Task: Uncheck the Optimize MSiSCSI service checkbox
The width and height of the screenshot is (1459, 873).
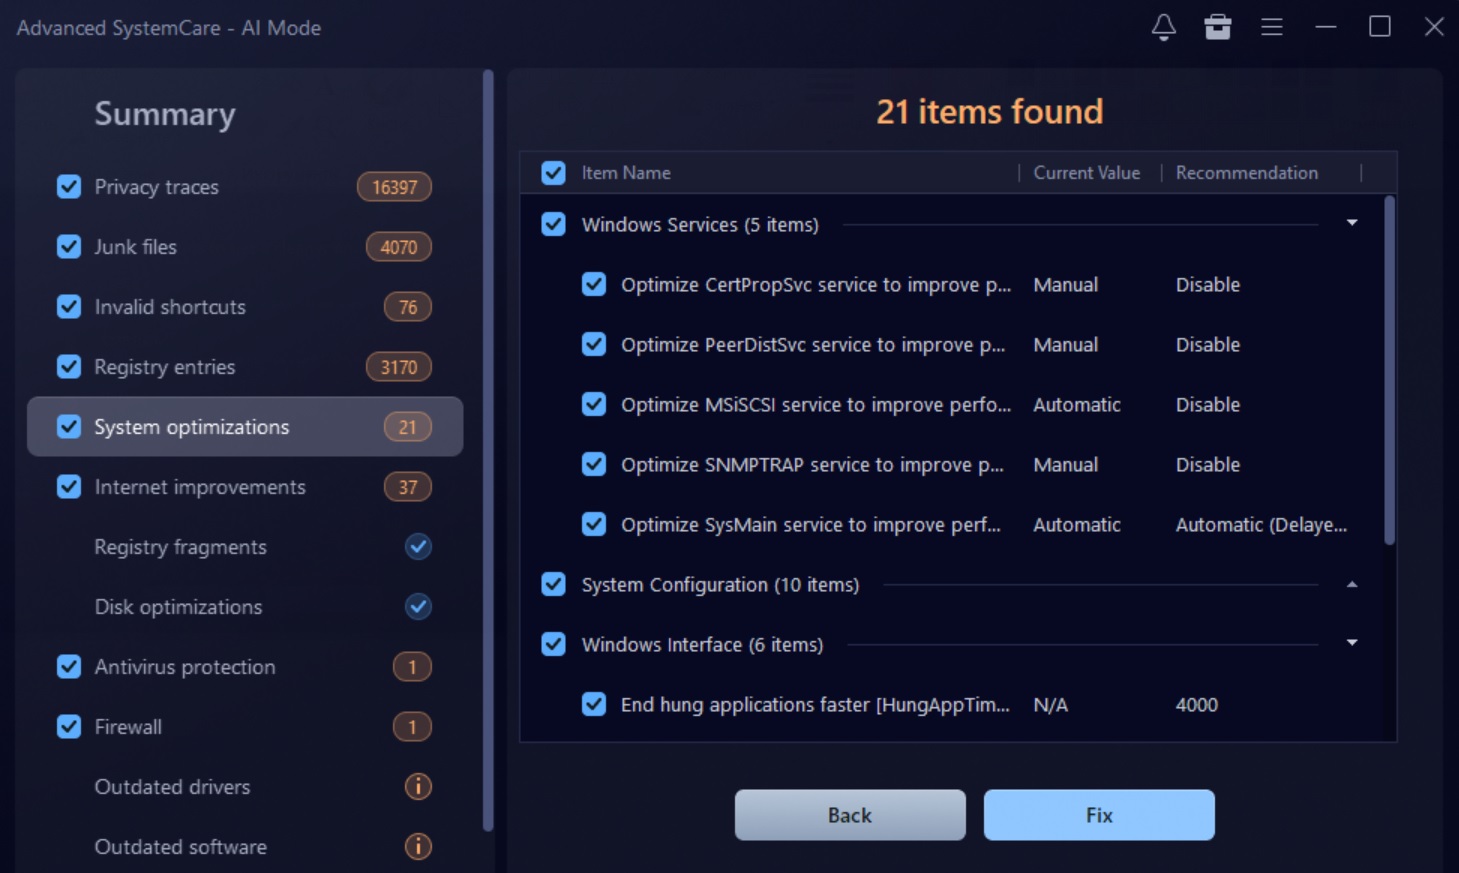Action: pyautogui.click(x=594, y=405)
